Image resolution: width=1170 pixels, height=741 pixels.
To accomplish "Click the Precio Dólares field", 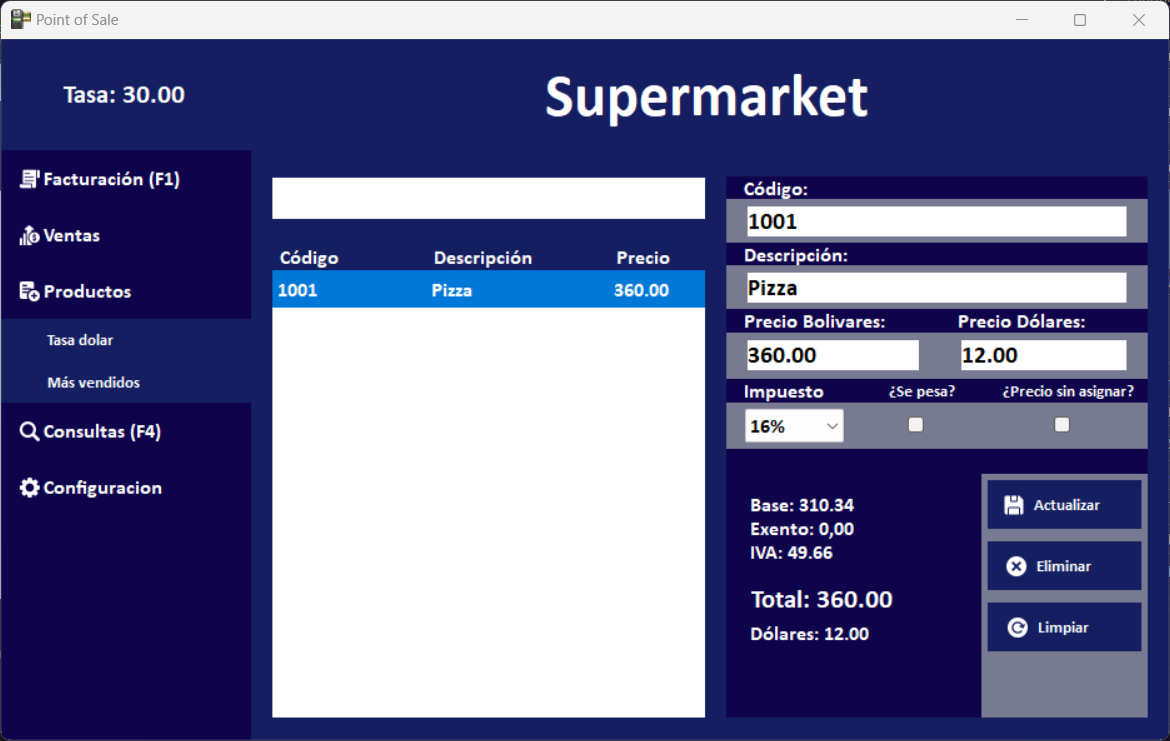I will [1043, 355].
